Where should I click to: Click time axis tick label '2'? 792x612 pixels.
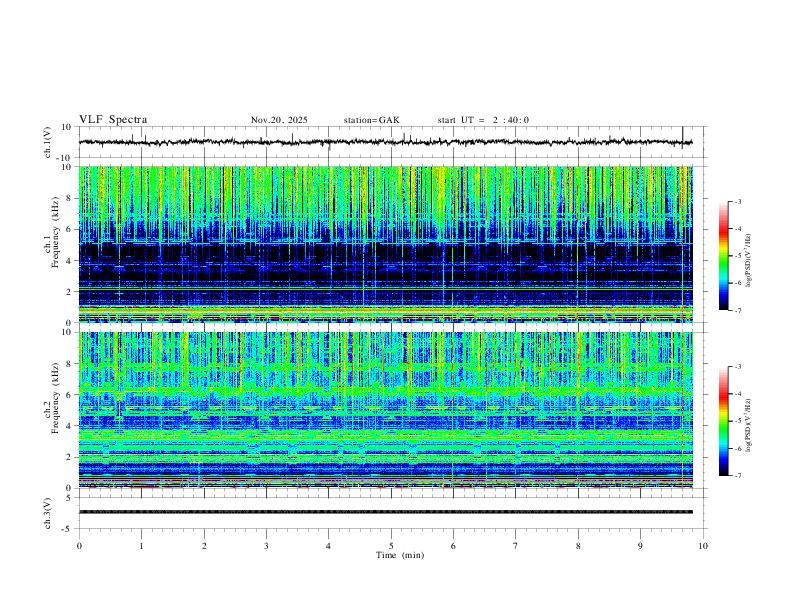click(x=204, y=546)
